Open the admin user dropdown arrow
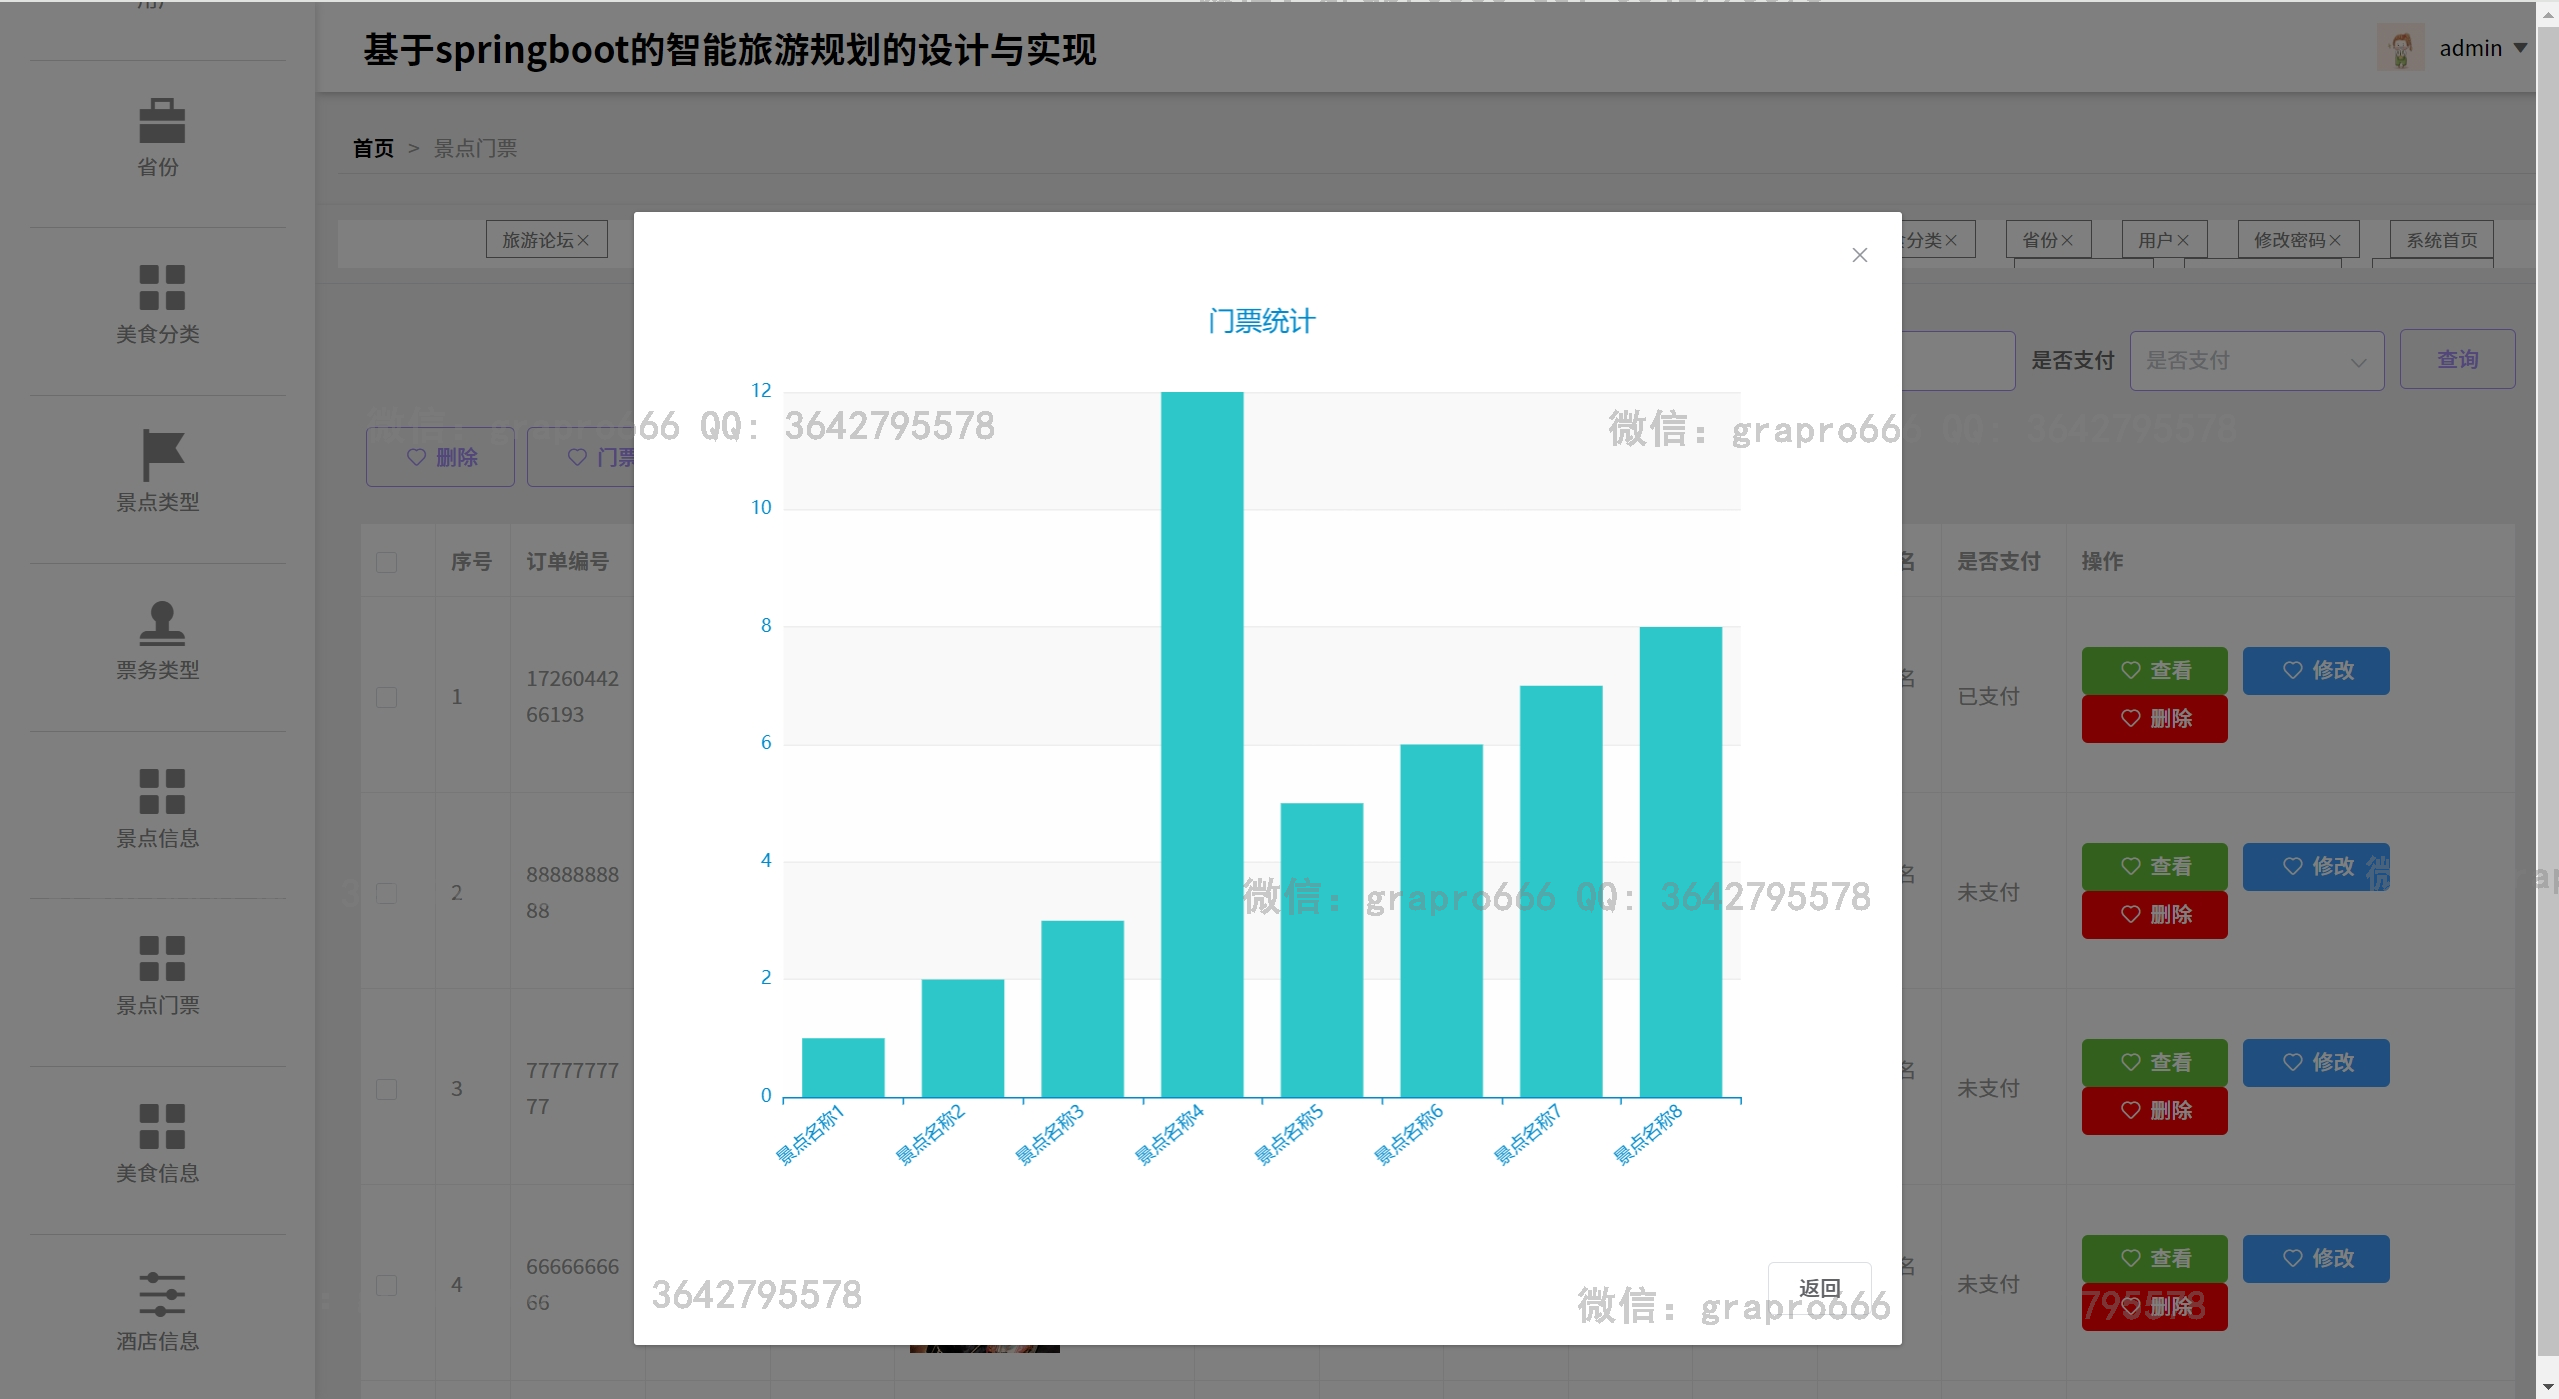 [x=2520, y=48]
